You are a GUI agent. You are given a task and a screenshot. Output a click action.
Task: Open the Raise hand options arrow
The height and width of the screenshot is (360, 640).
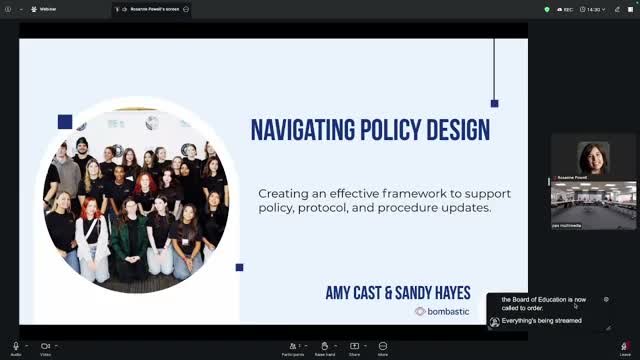tap(336, 346)
